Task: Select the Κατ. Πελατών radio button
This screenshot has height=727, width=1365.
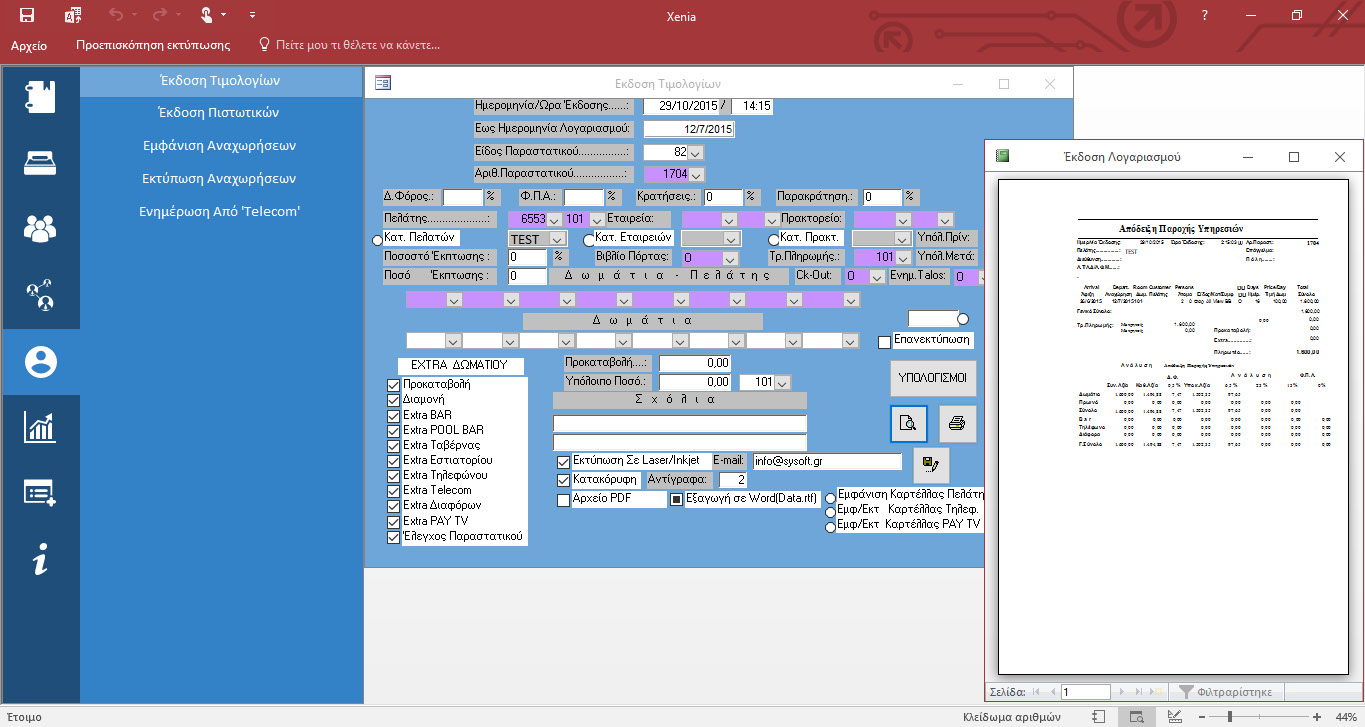Action: click(x=377, y=240)
